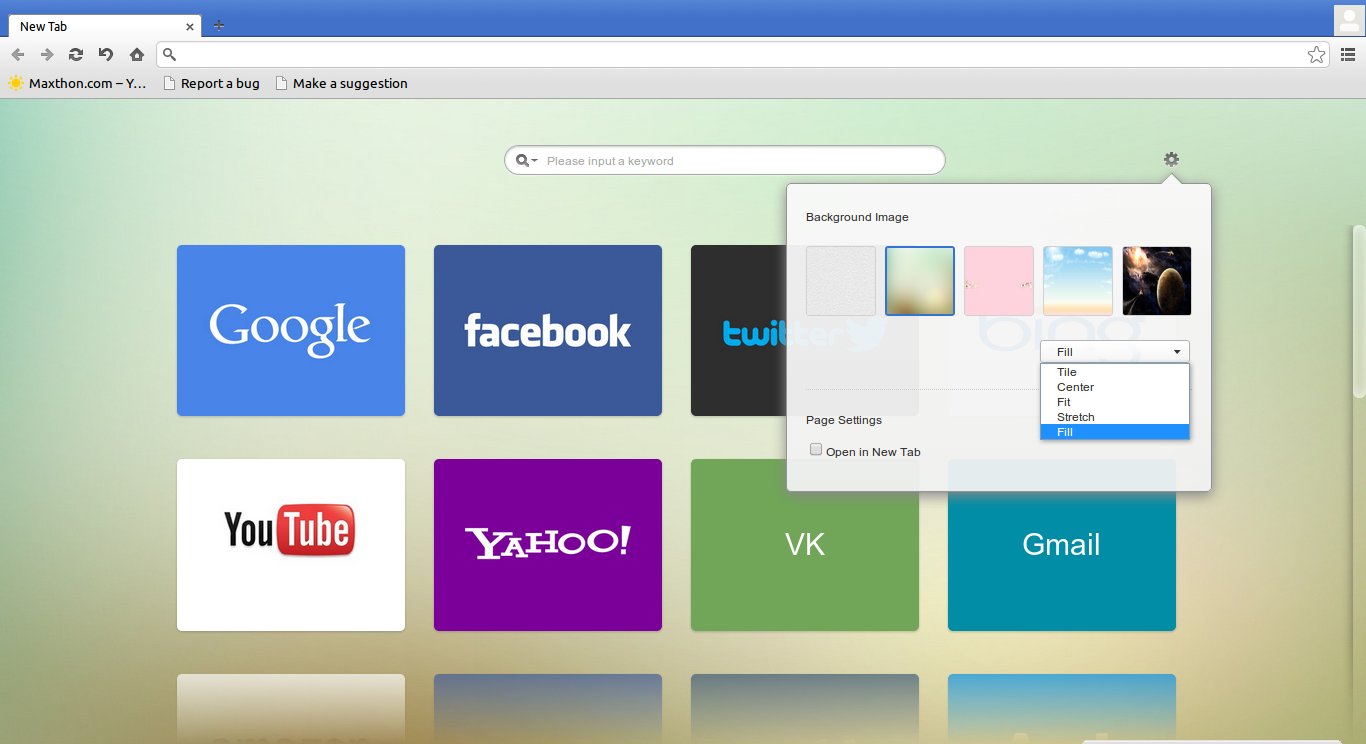Select Center from the dropdown list

tap(1115, 387)
